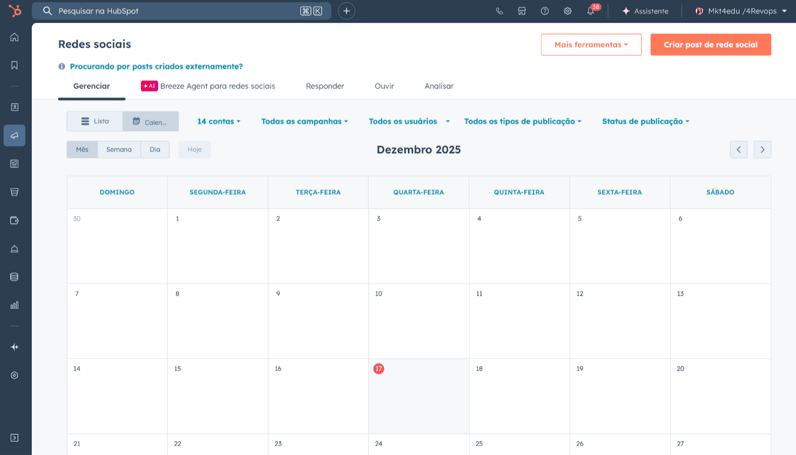Click the SEXTA-FEIRA column header
The image size is (796, 455).
(x=619, y=192)
